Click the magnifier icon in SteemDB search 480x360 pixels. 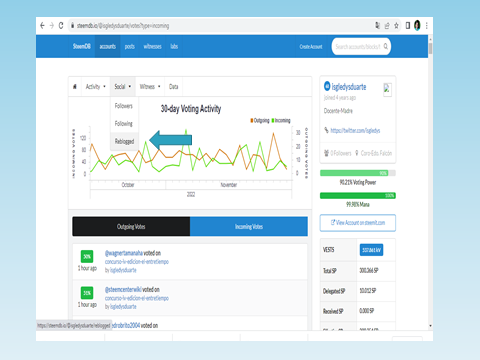[x=386, y=46]
